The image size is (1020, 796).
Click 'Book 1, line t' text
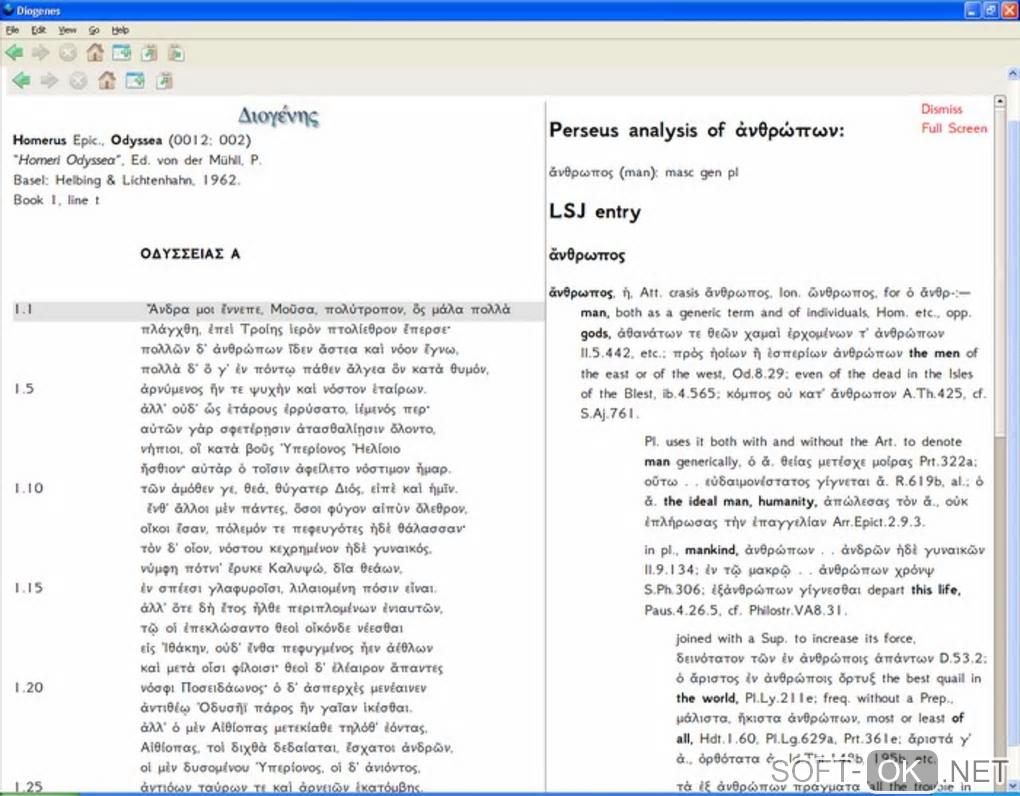pyautogui.click(x=57, y=200)
